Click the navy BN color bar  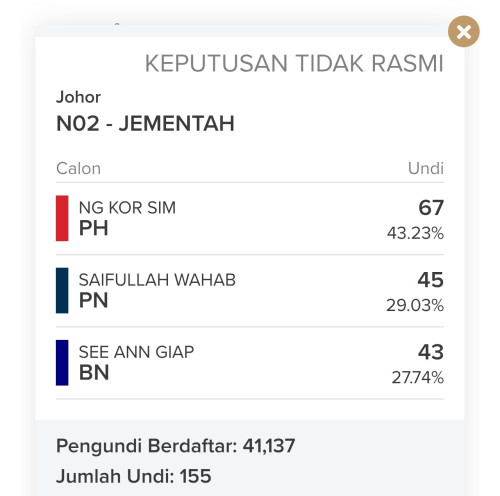(x=62, y=363)
